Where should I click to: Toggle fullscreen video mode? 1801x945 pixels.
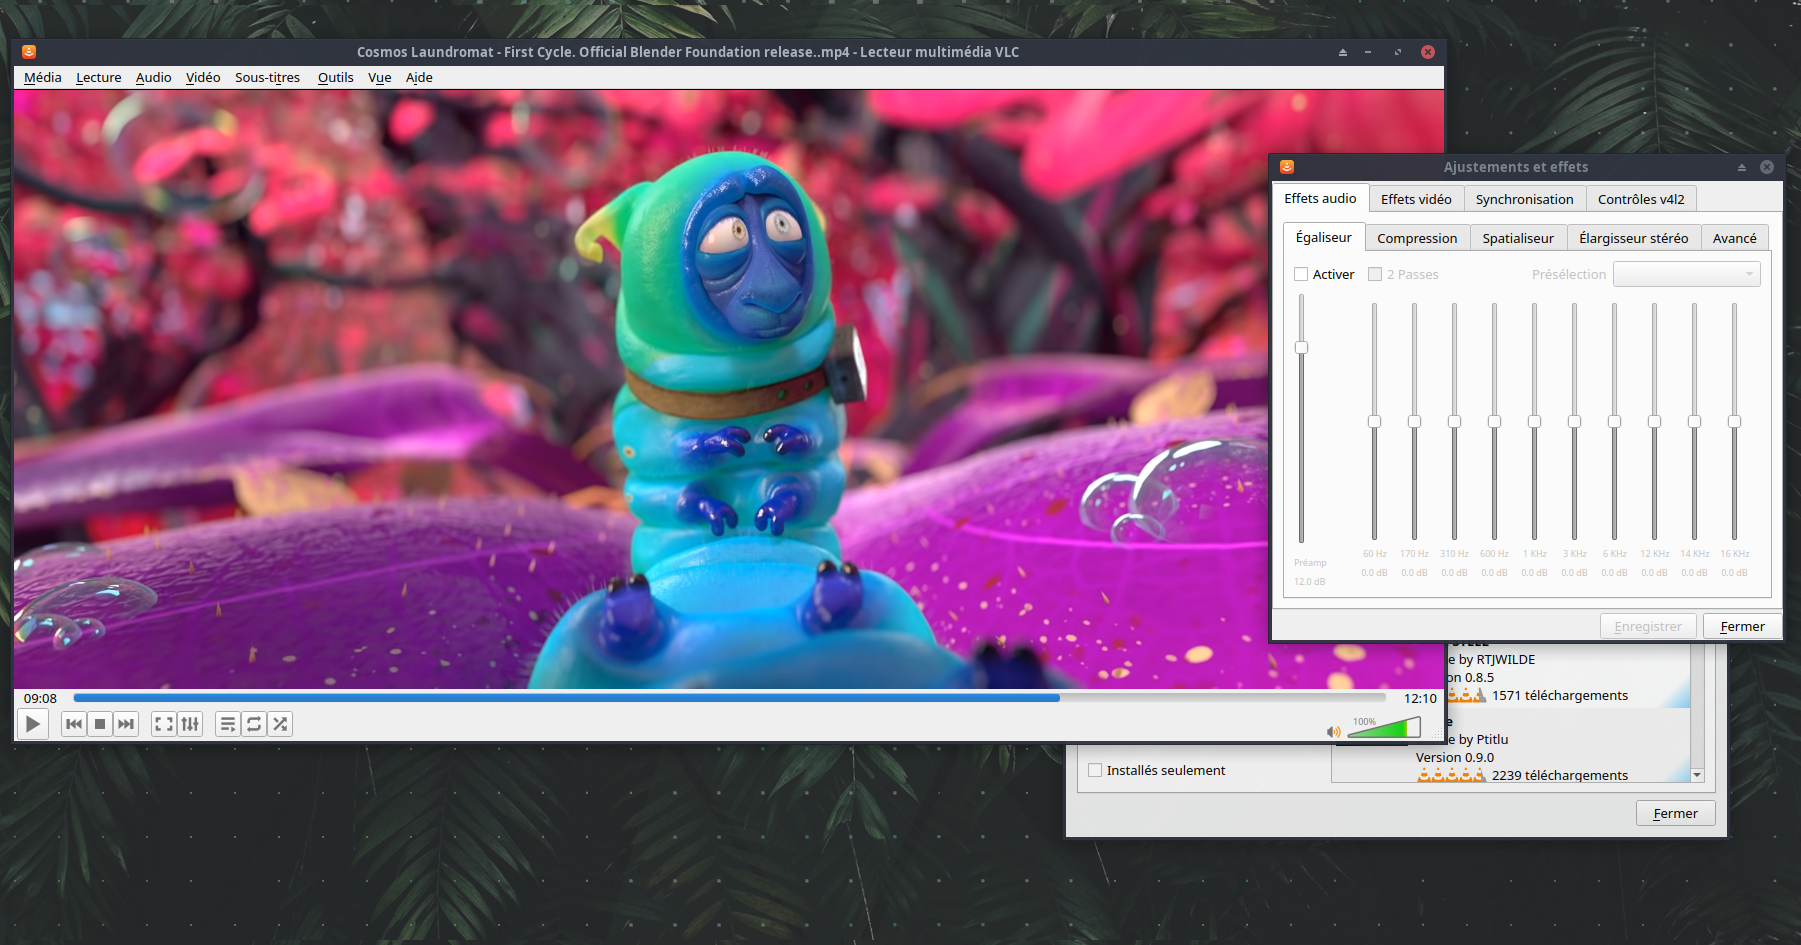click(164, 724)
